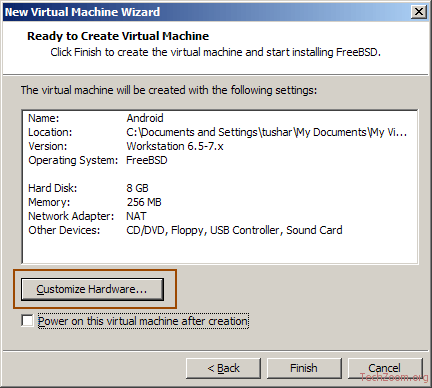Select the Name value 'Android'
This screenshot has width=432, height=388.
pos(145,118)
